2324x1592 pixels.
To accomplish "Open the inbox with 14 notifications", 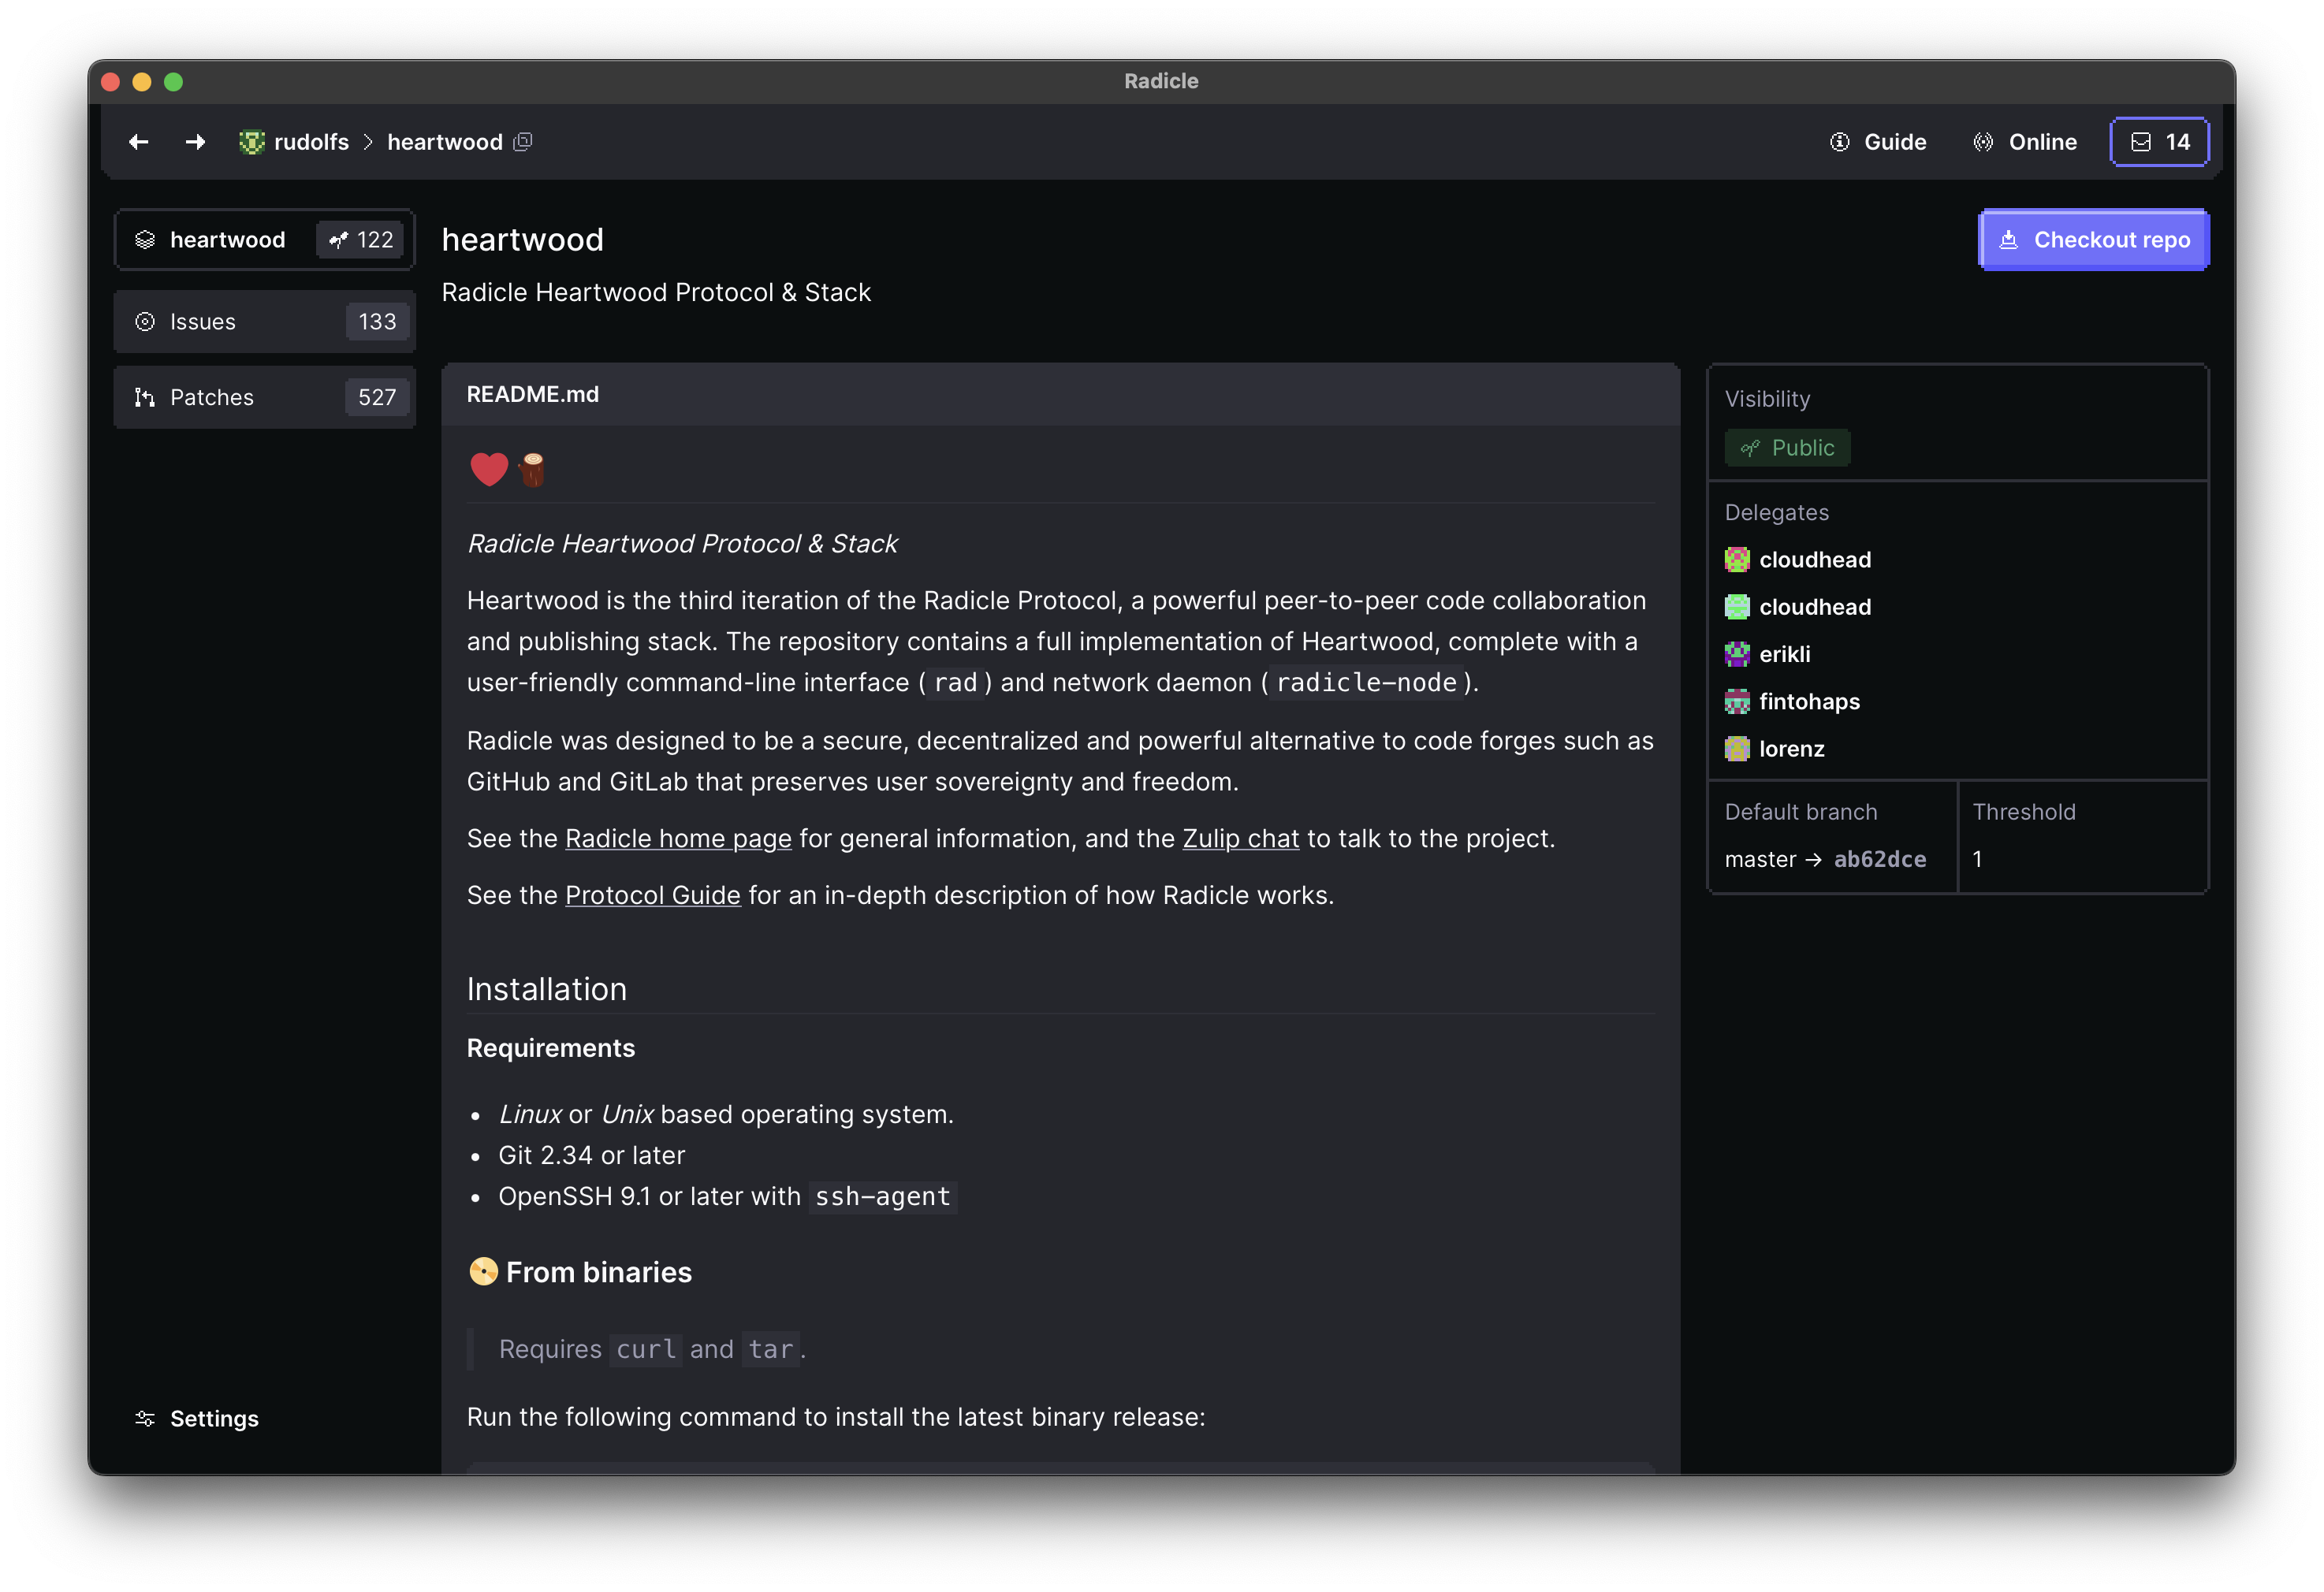I will click(2160, 142).
